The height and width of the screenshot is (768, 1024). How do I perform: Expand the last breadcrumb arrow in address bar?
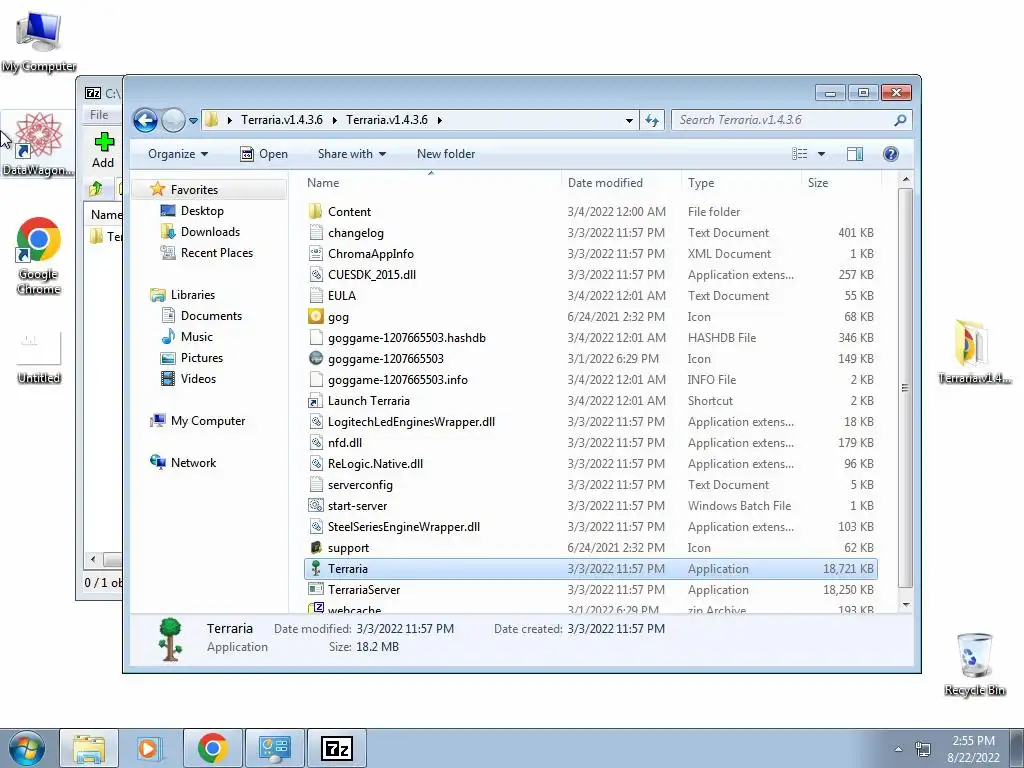pyautogui.click(x=440, y=120)
